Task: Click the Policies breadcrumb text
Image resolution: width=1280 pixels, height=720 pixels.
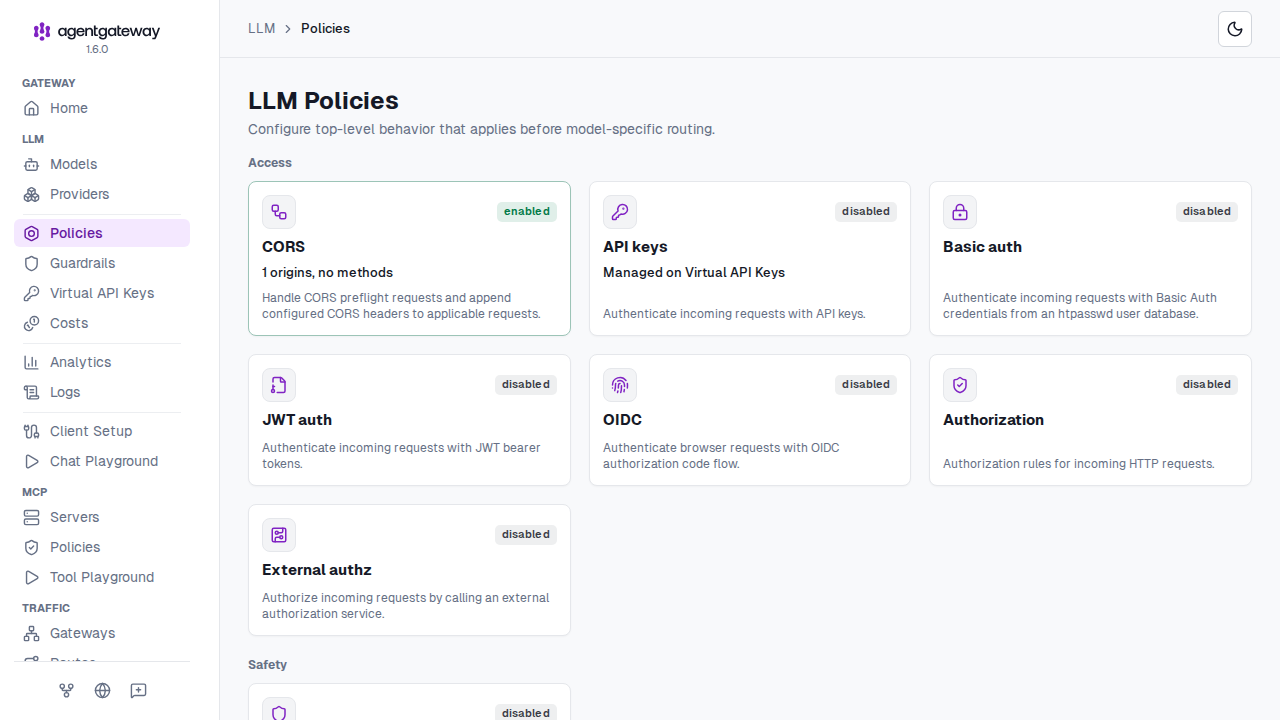Action: pos(326,28)
